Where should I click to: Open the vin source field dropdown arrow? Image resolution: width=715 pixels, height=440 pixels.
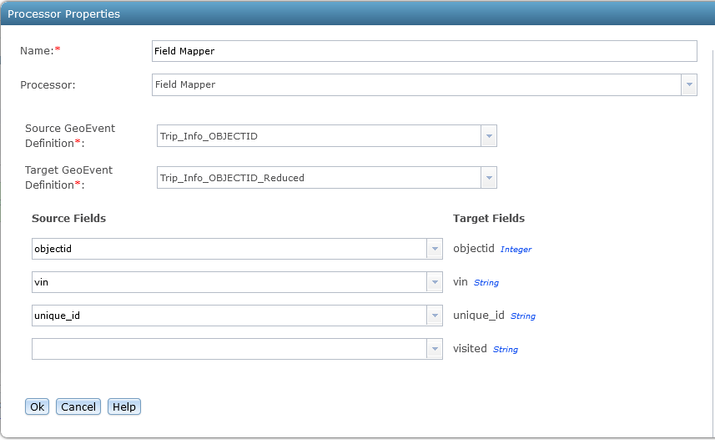435,283
